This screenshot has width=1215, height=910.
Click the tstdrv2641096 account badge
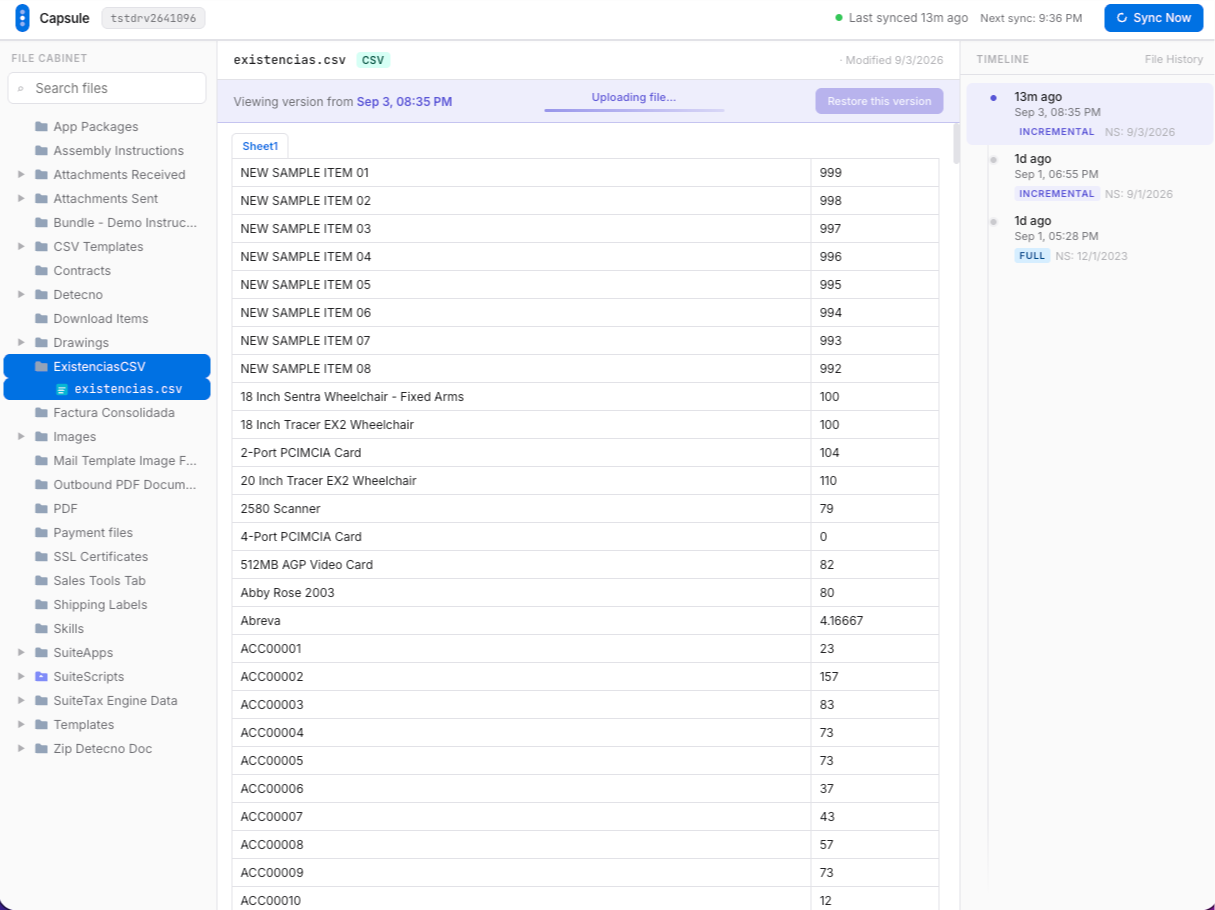click(153, 18)
